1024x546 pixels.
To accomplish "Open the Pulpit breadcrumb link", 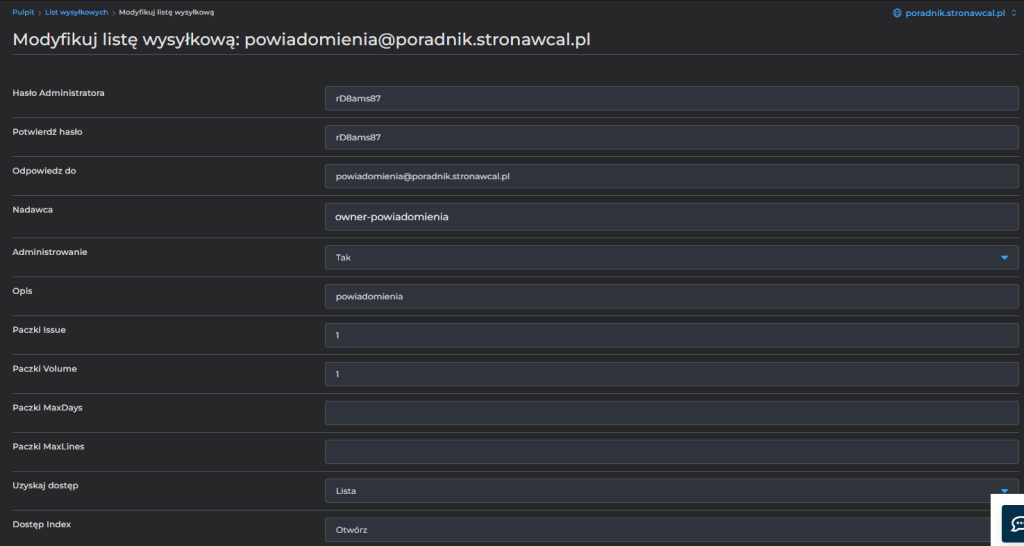I will [x=24, y=12].
